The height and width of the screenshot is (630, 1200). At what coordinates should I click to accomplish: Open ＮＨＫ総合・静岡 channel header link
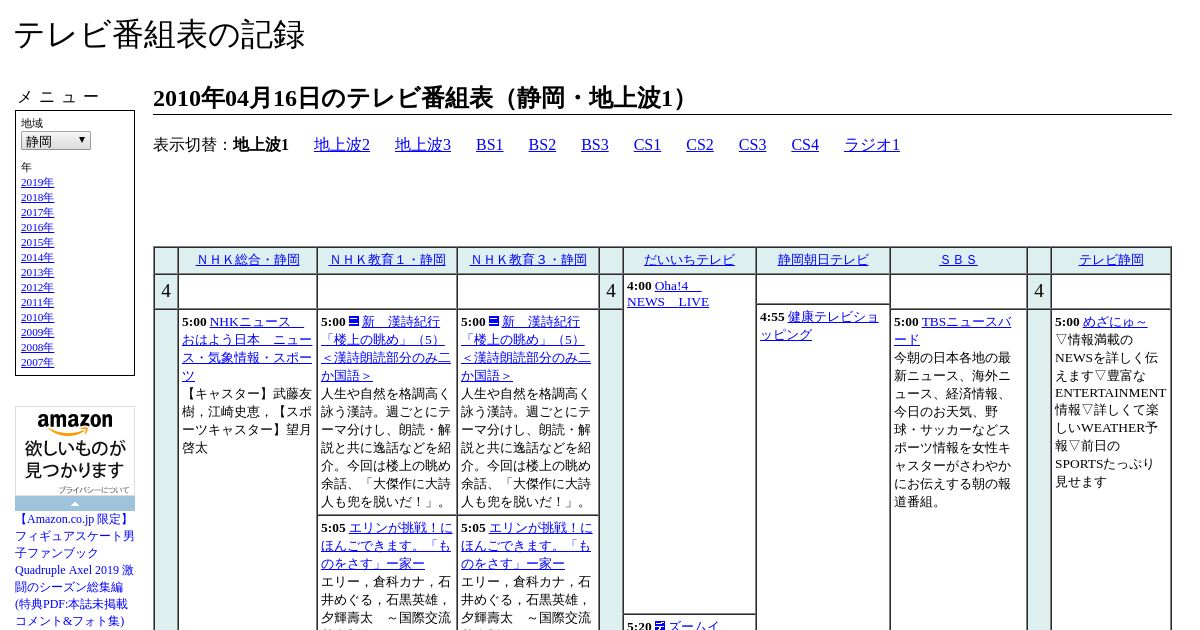[x=248, y=260]
